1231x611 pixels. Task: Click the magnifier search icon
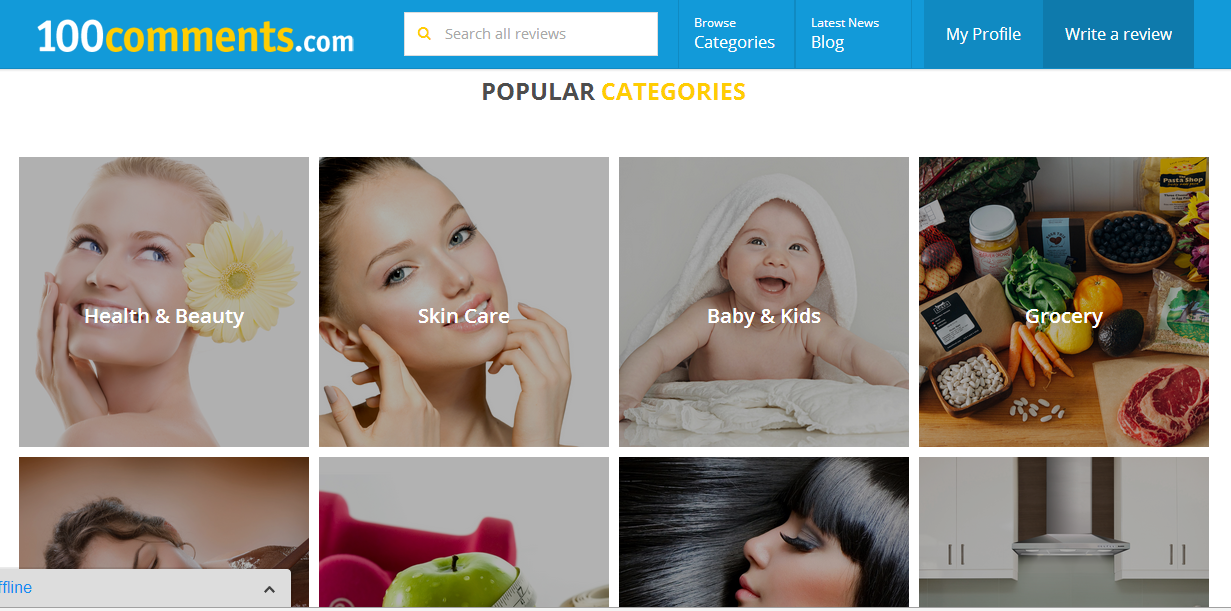pos(424,34)
